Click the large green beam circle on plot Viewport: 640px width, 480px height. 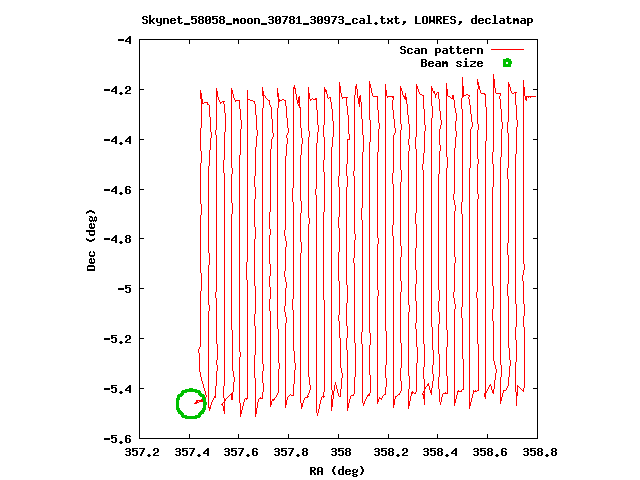[x=191, y=403]
